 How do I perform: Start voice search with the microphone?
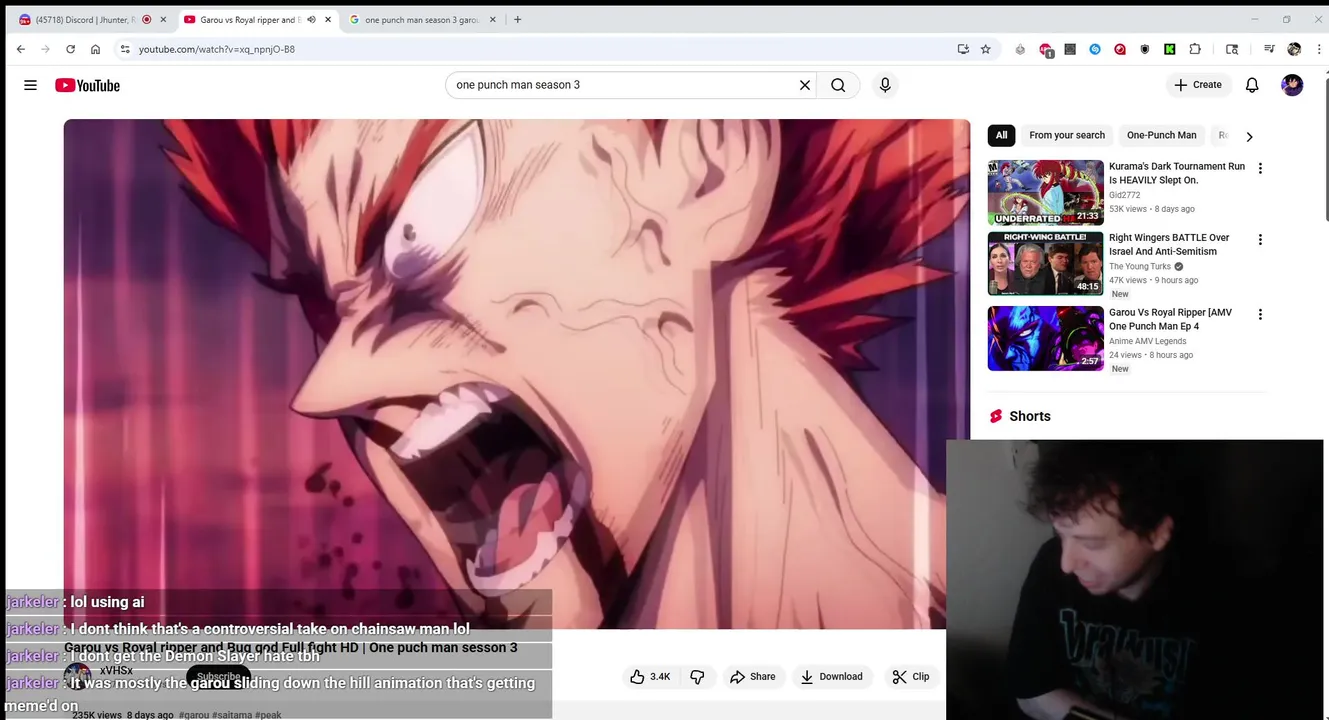[x=885, y=85]
